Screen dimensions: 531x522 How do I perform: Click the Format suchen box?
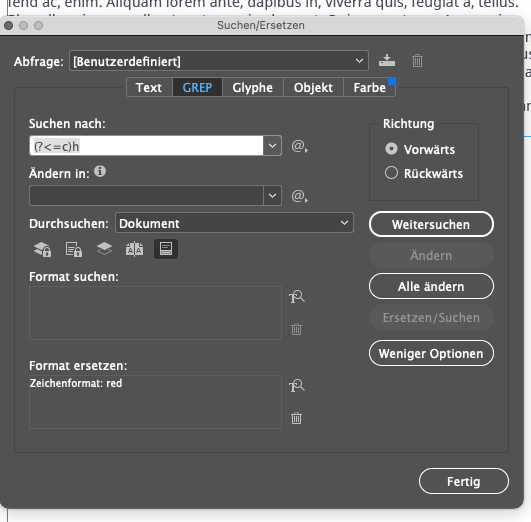[155, 313]
